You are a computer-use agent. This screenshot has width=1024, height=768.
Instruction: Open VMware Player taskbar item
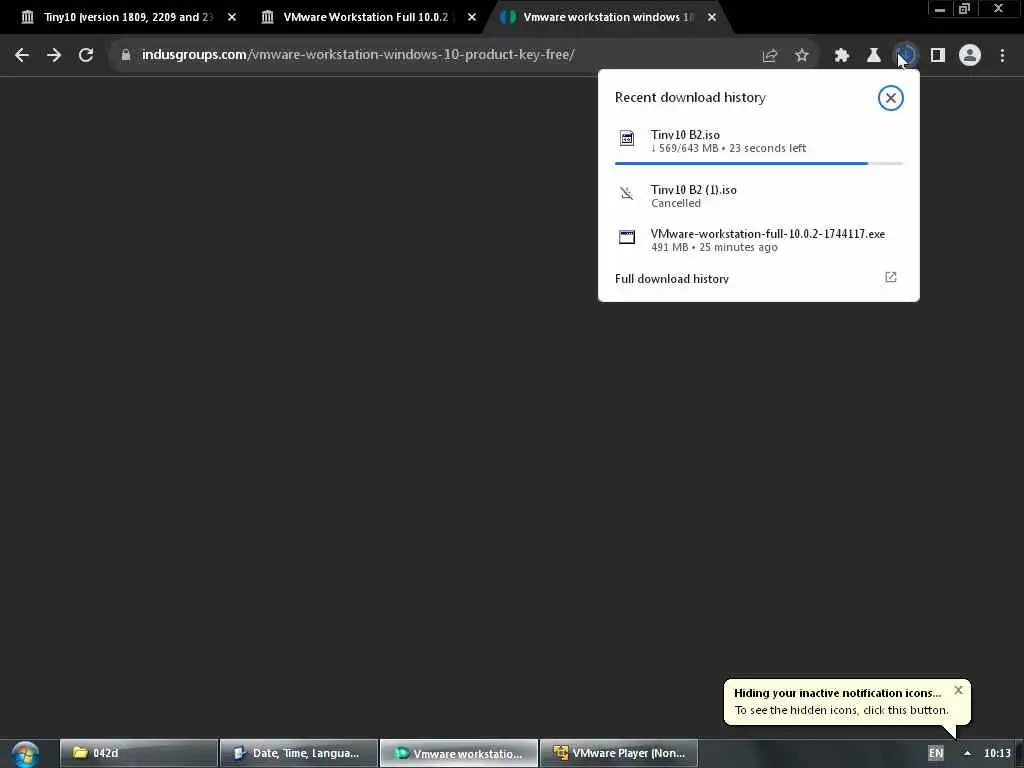pos(619,754)
